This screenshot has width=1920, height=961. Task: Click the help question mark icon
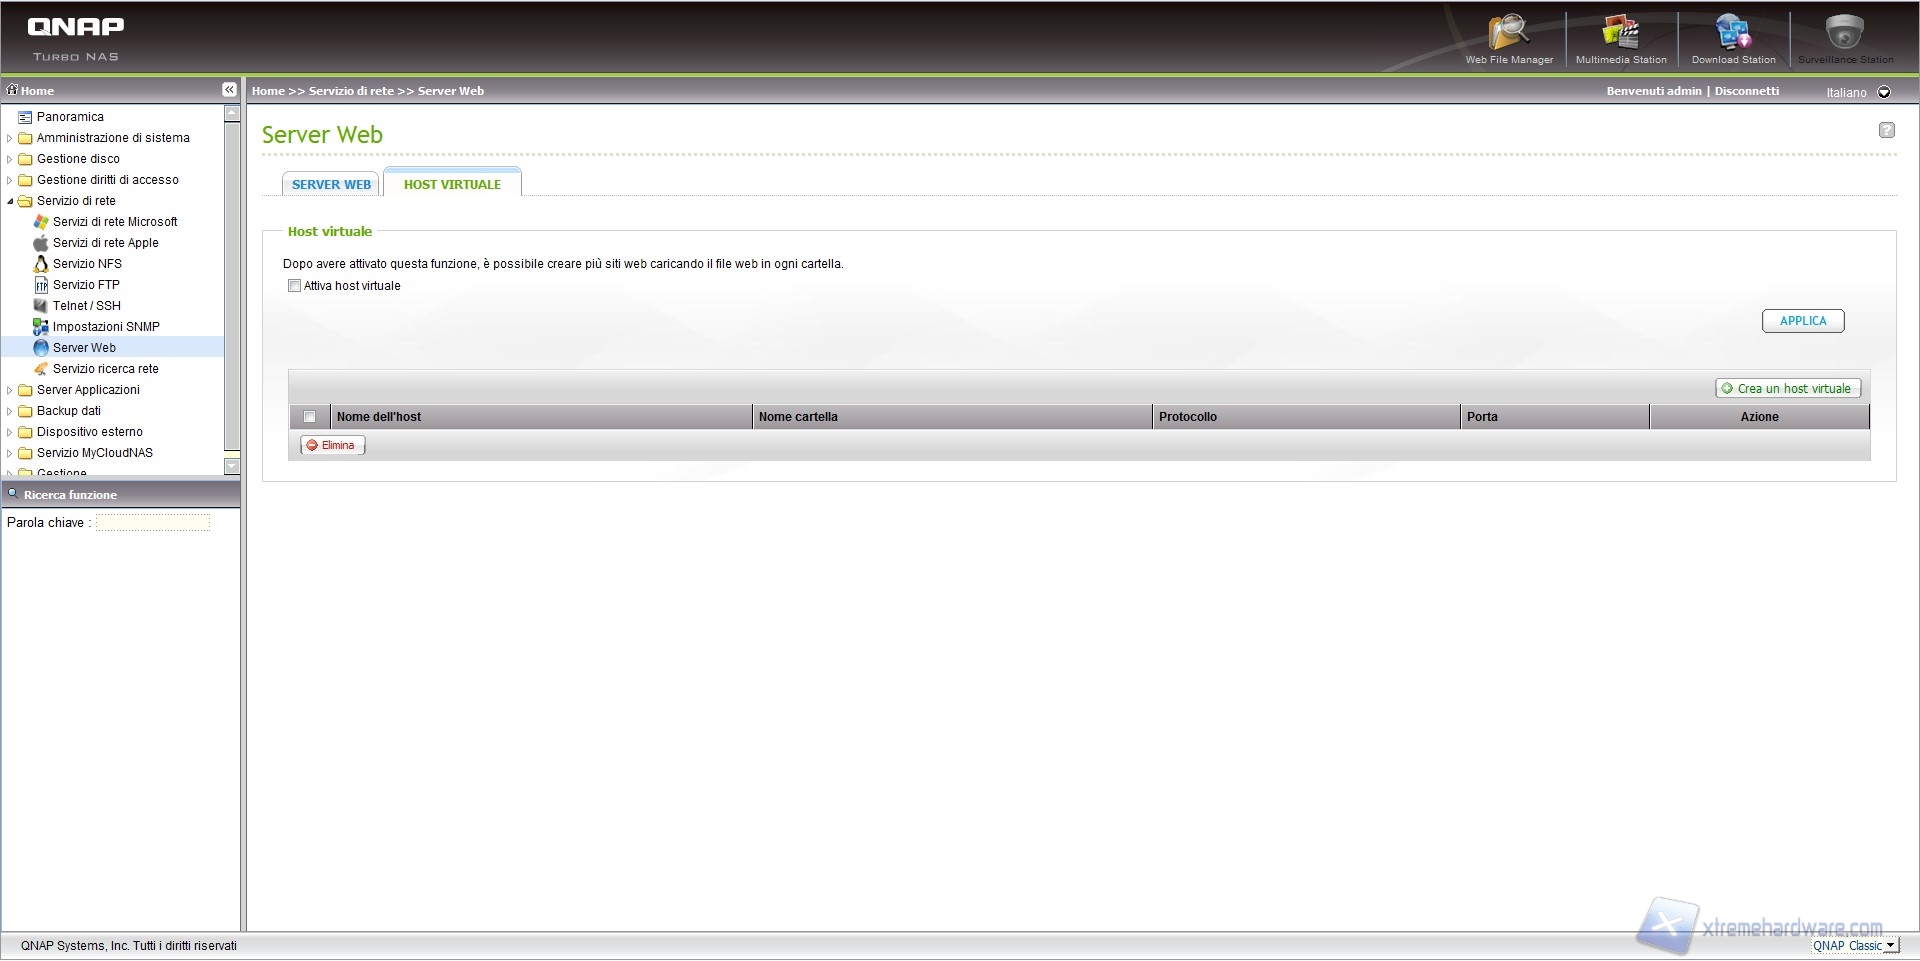(1886, 130)
